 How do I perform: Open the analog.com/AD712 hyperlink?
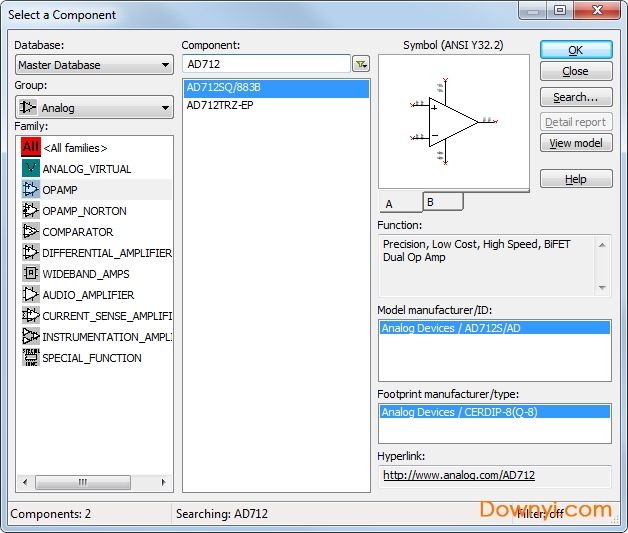tap(458, 475)
